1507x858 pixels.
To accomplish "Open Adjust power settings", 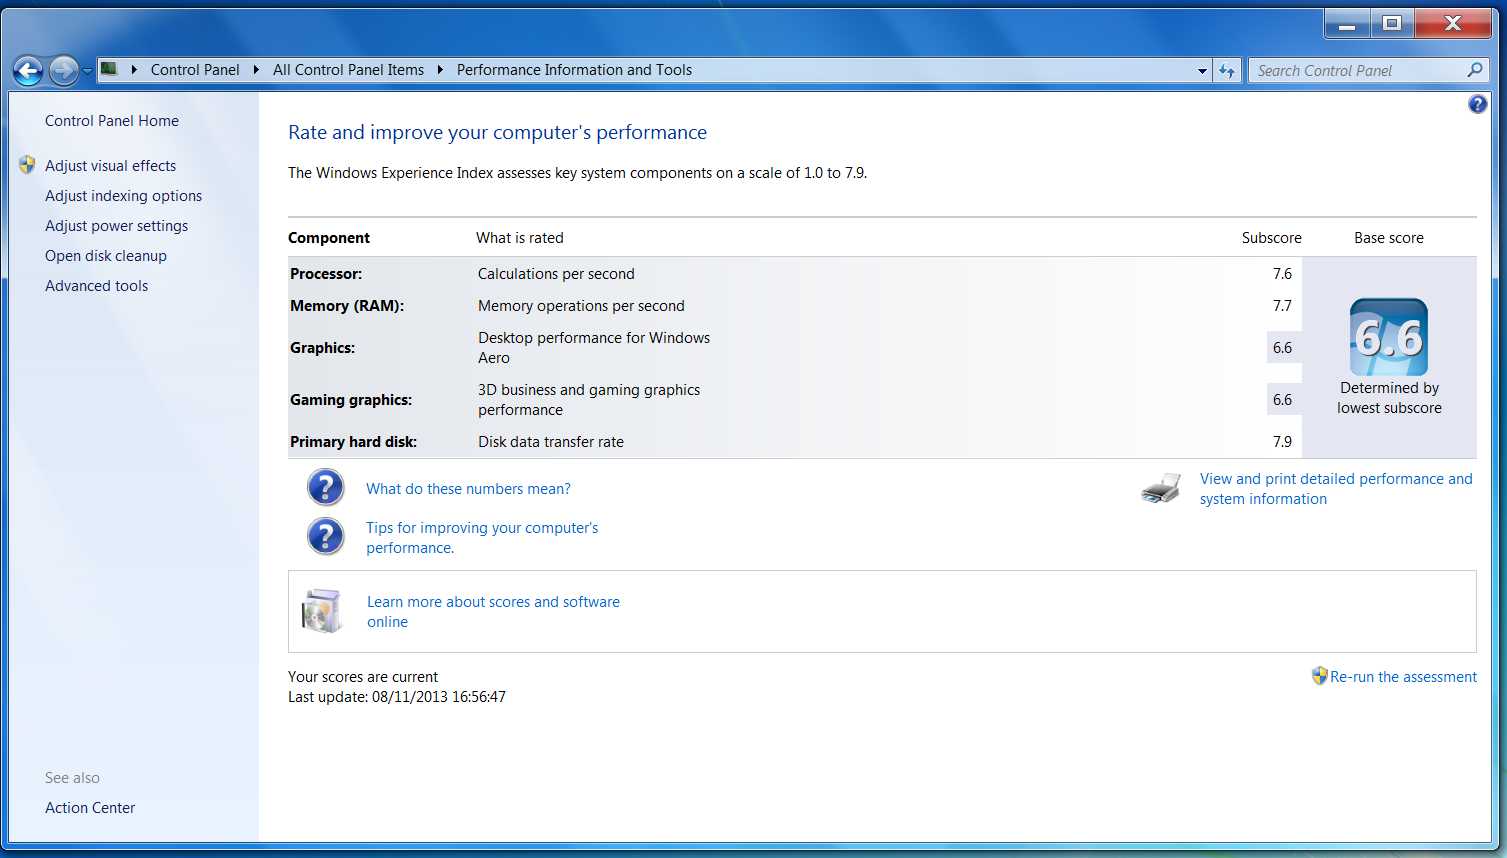I will (x=116, y=226).
